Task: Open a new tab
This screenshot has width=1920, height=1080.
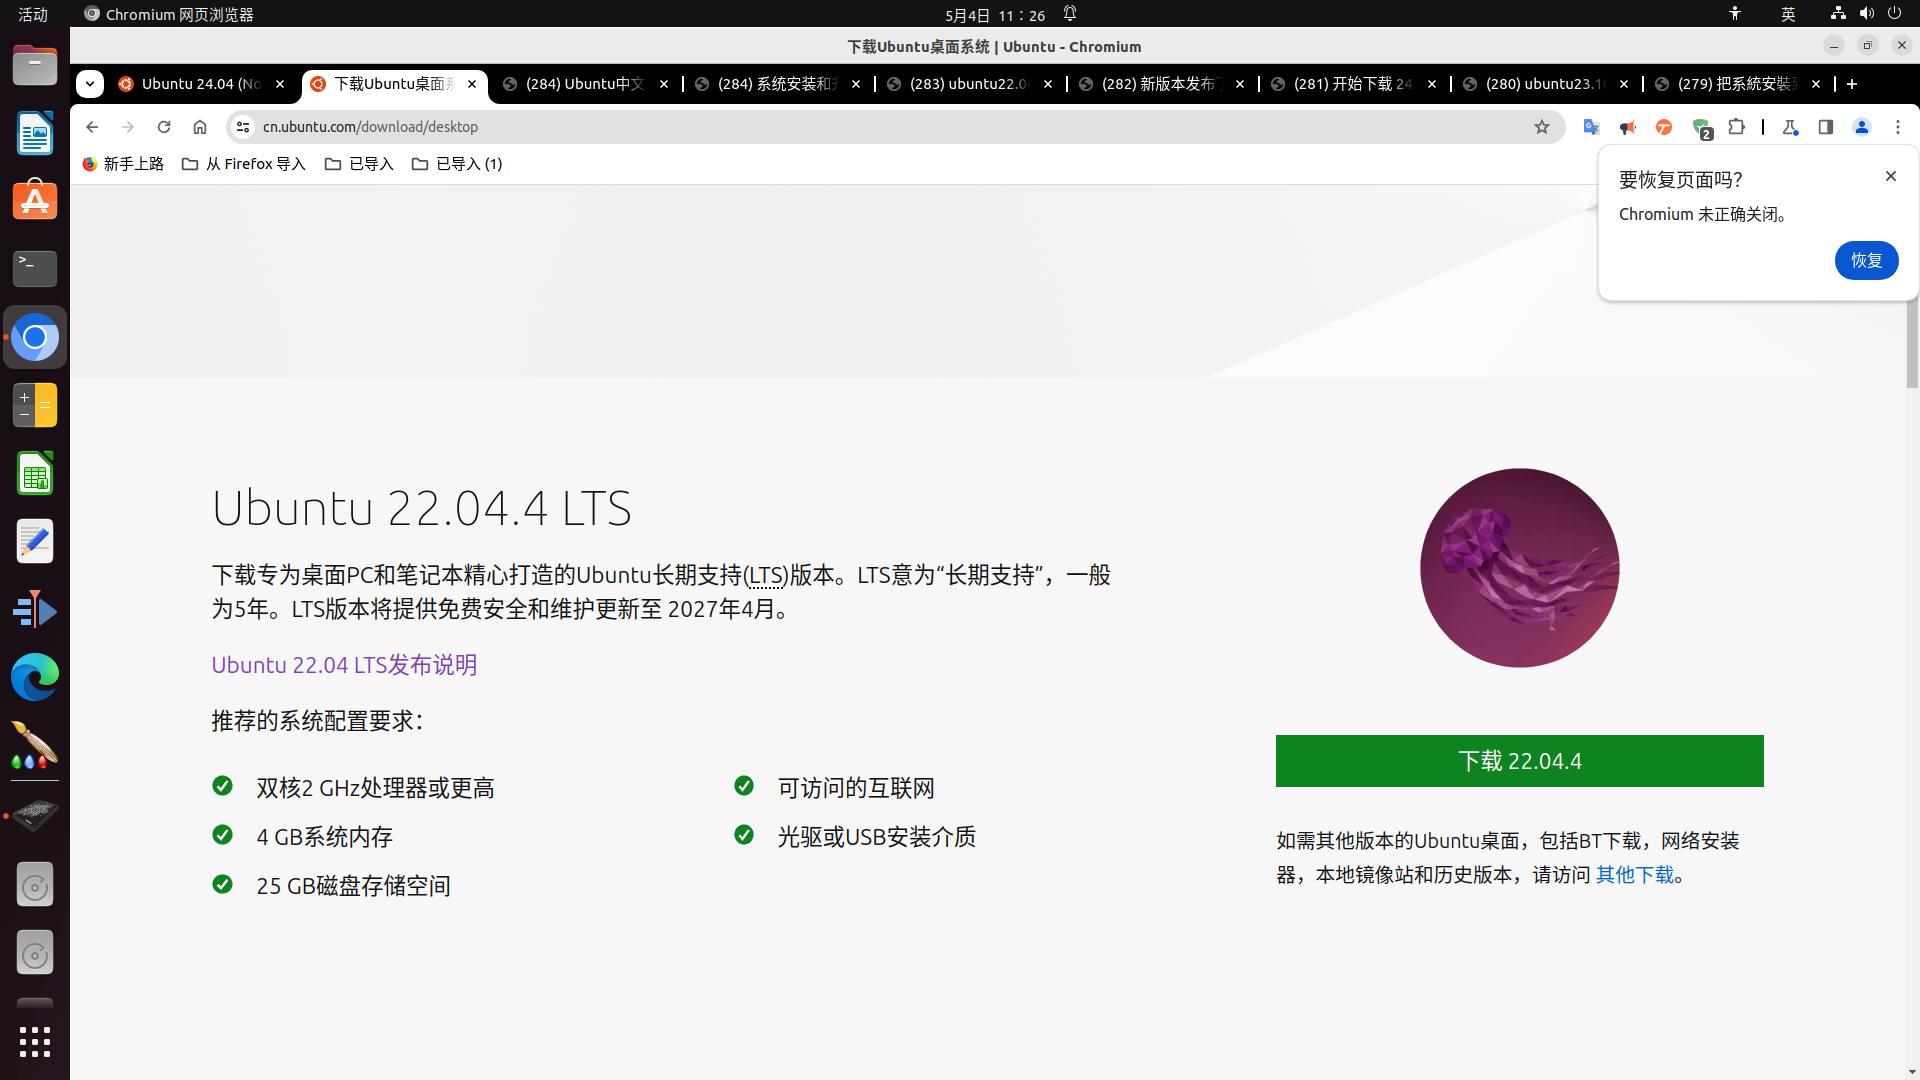Action: coord(1852,84)
